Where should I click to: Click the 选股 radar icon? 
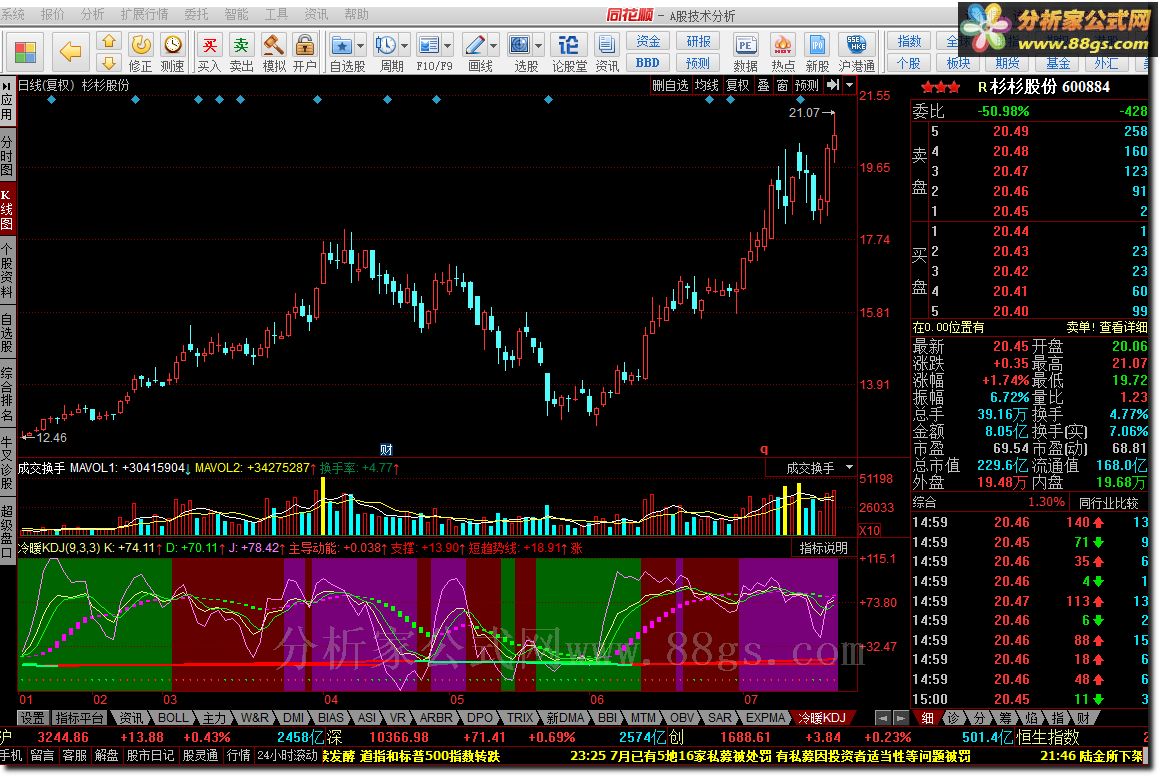tap(520, 45)
